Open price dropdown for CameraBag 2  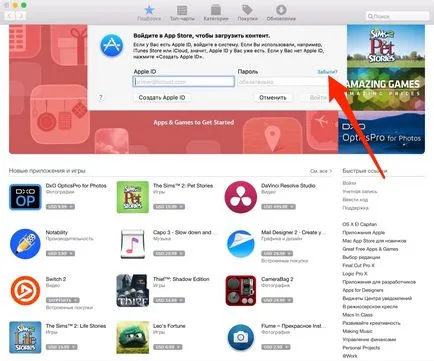(277, 300)
